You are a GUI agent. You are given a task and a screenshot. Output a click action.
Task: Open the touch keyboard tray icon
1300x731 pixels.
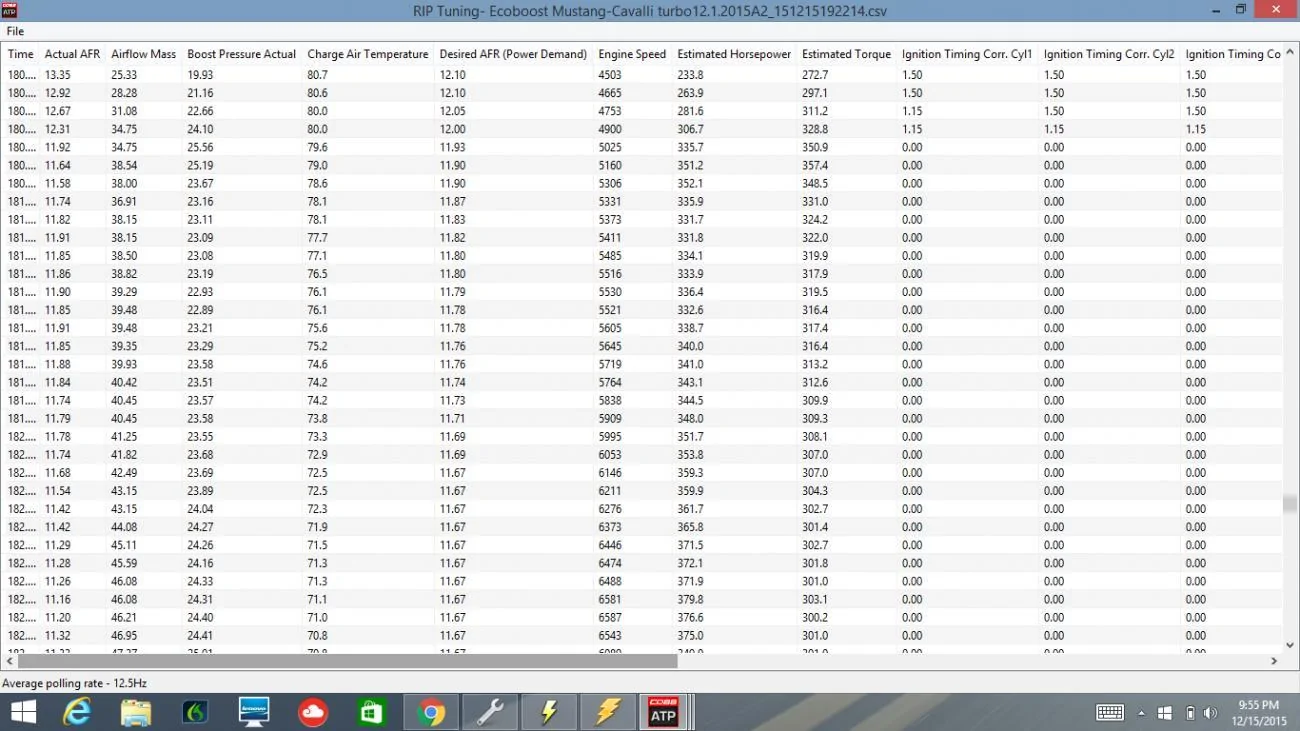tap(1110, 713)
